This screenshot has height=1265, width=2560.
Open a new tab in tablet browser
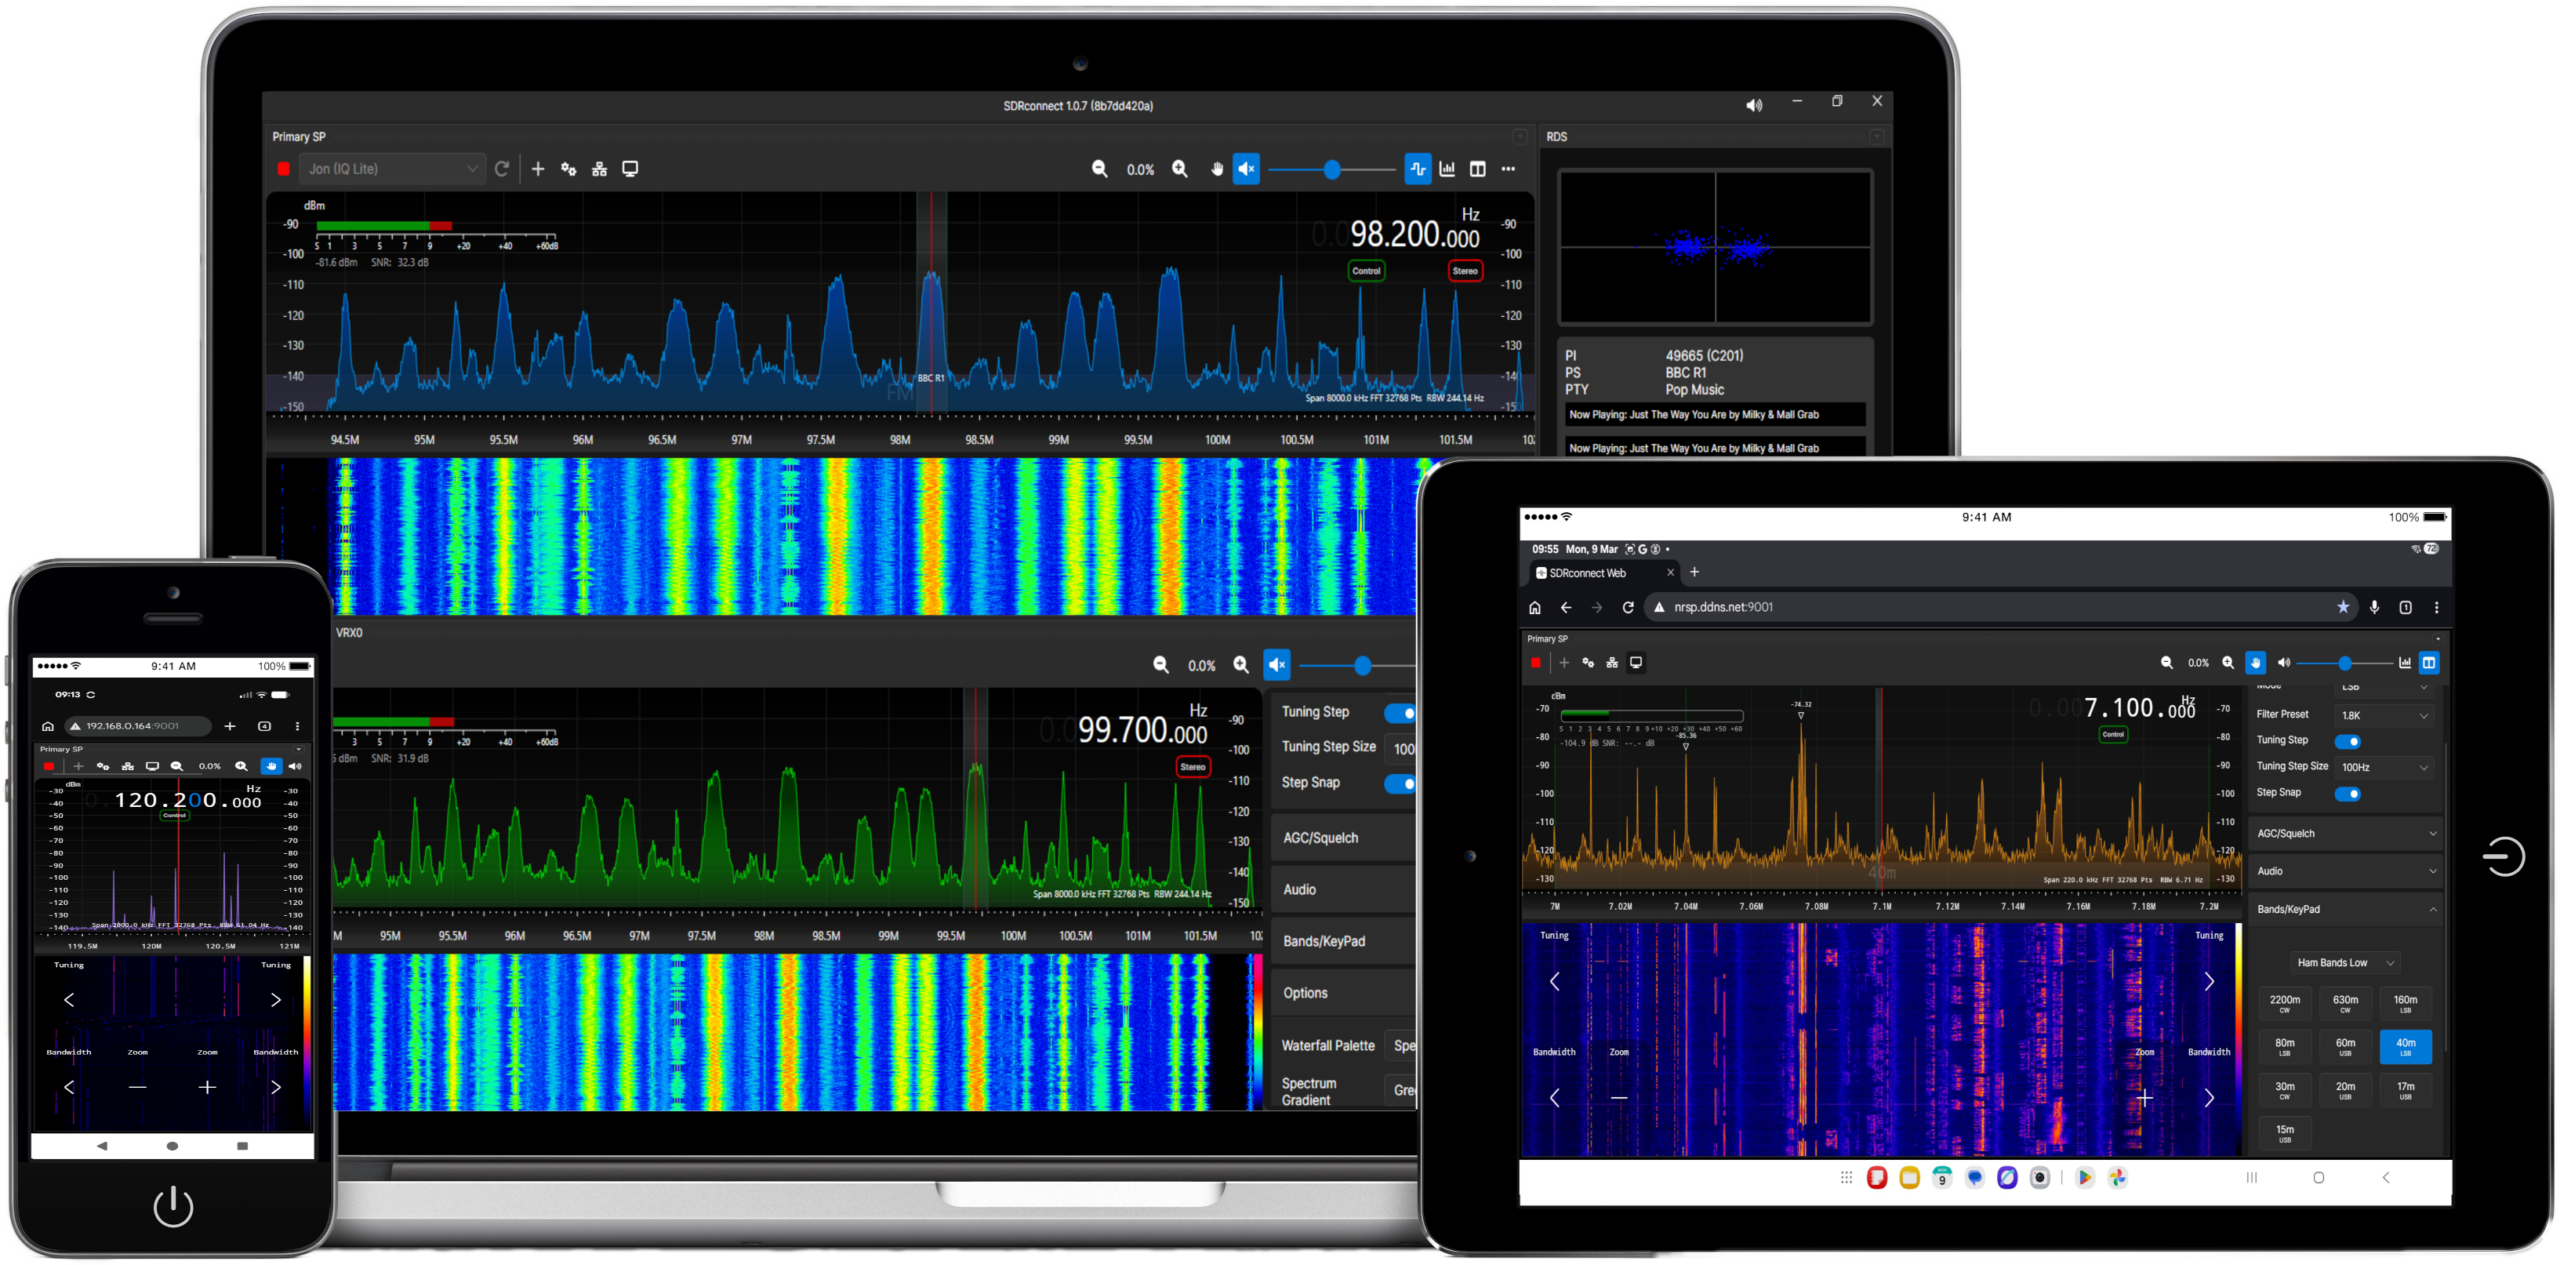(x=1694, y=573)
